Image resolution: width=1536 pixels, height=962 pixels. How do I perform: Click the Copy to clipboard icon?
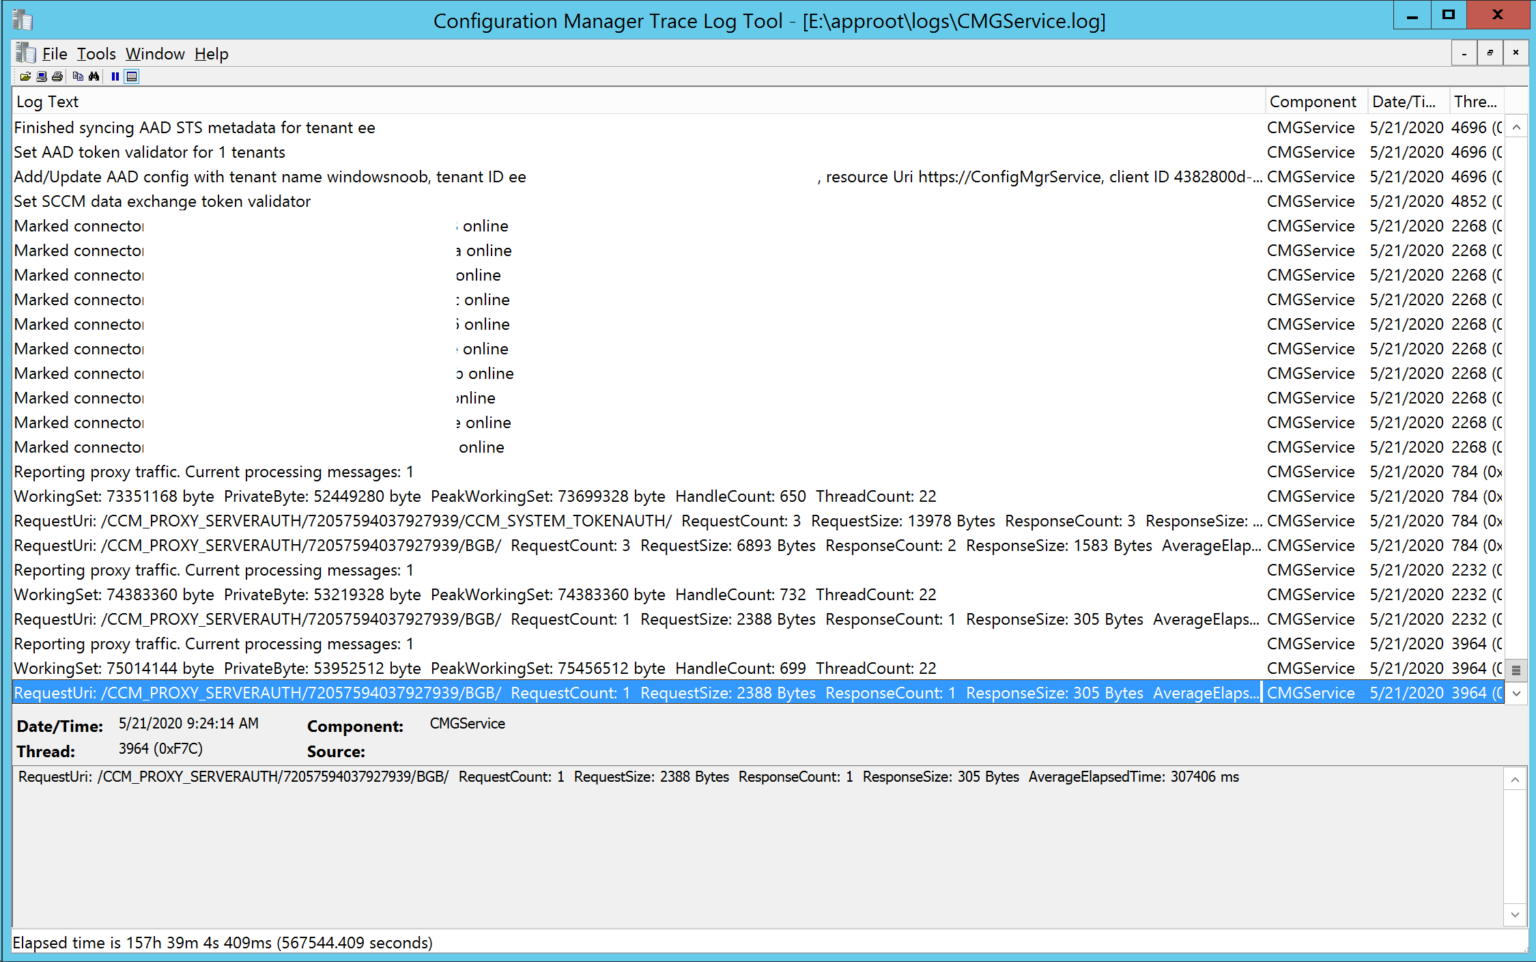click(78, 77)
